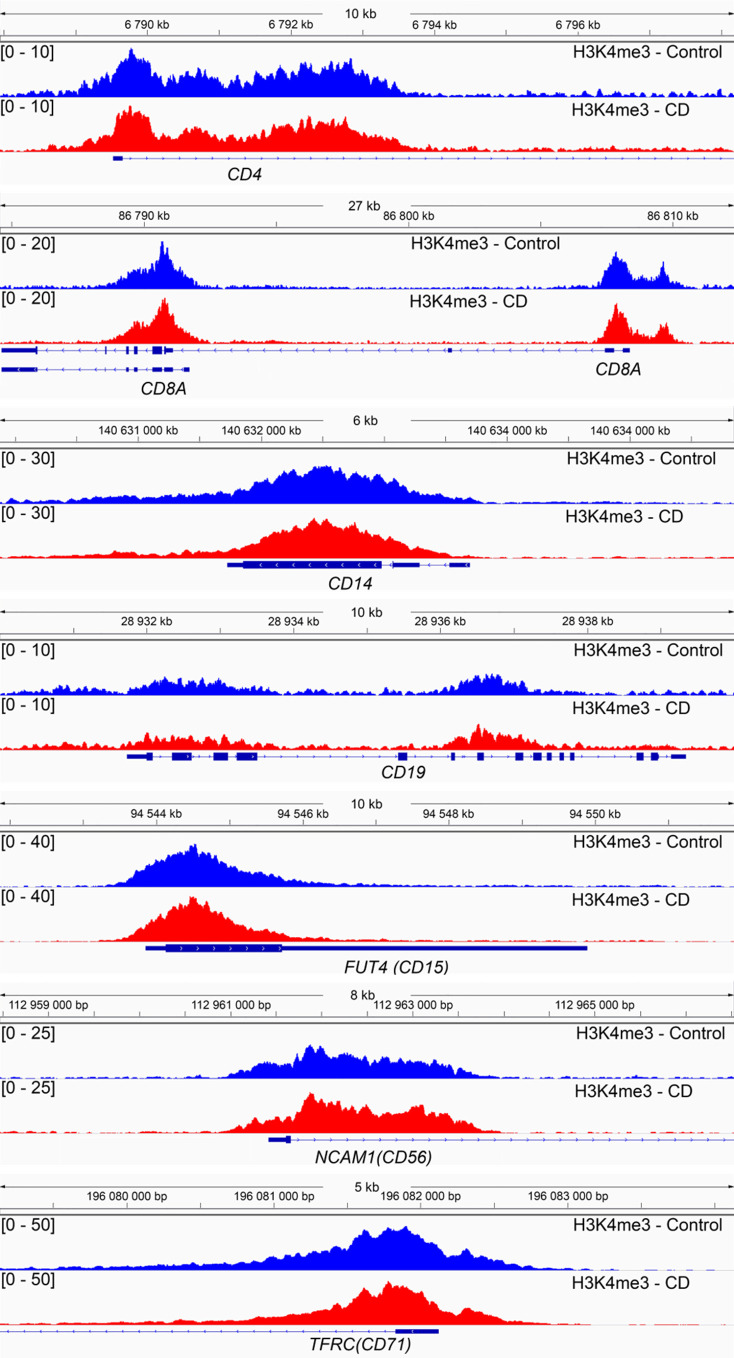
Task: Click the 196 082 000 bp coordinate label
Action: click(x=419, y=1195)
